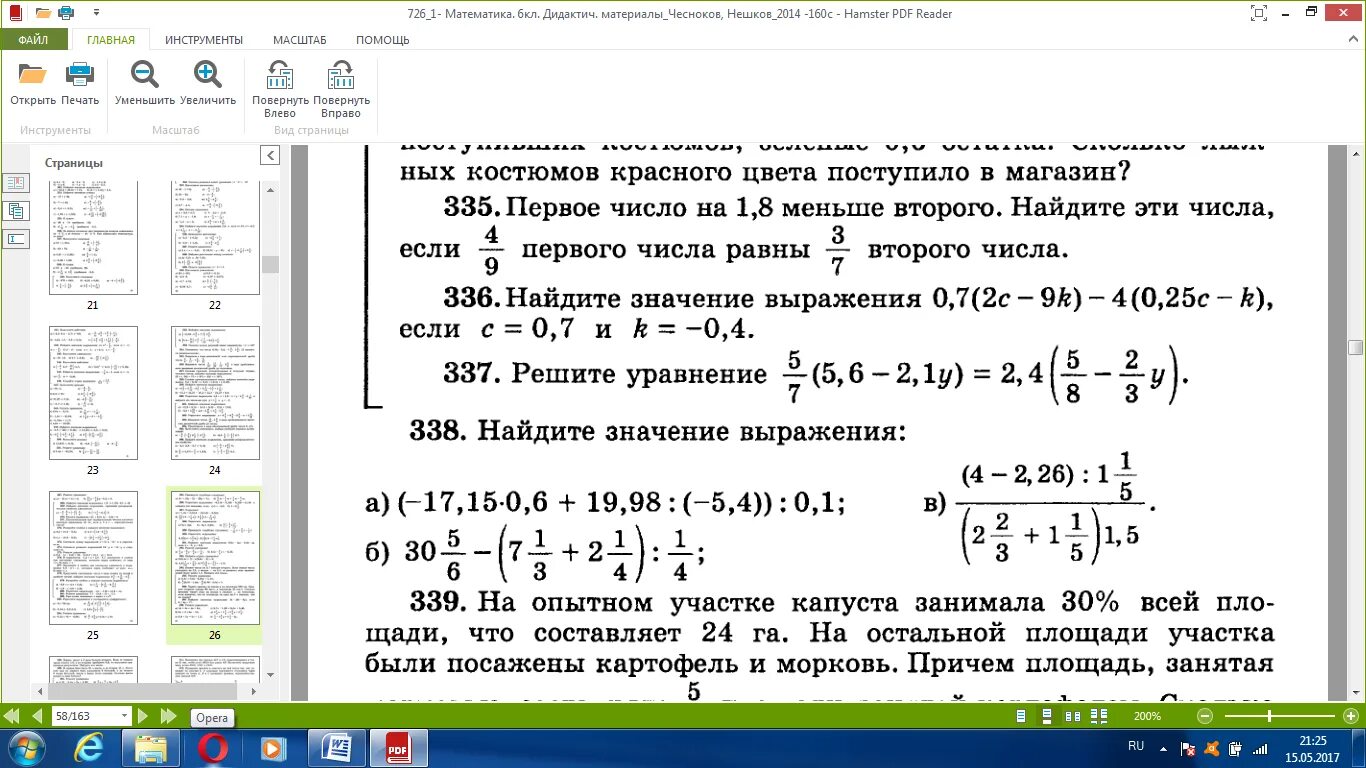
Task: Switch to the МАСШТАБ tab
Action: pyautogui.click(x=300, y=40)
